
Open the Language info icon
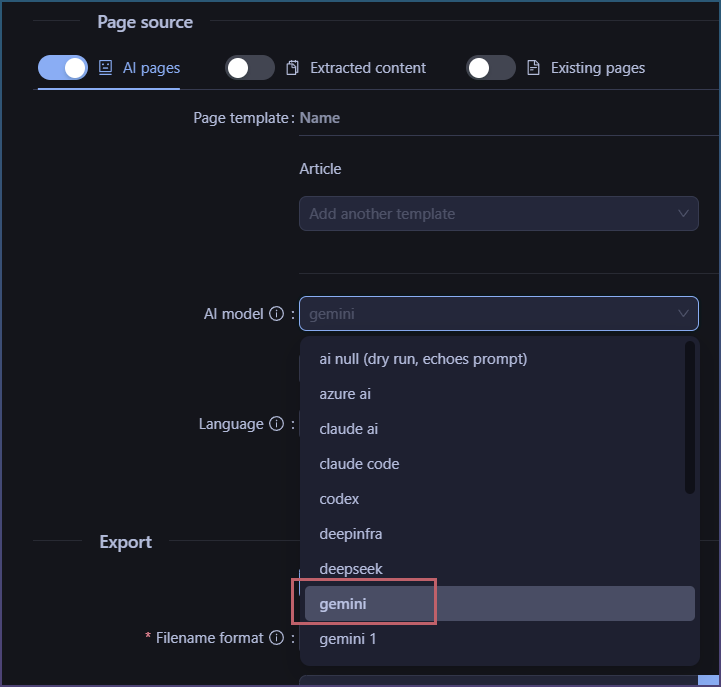coord(276,424)
